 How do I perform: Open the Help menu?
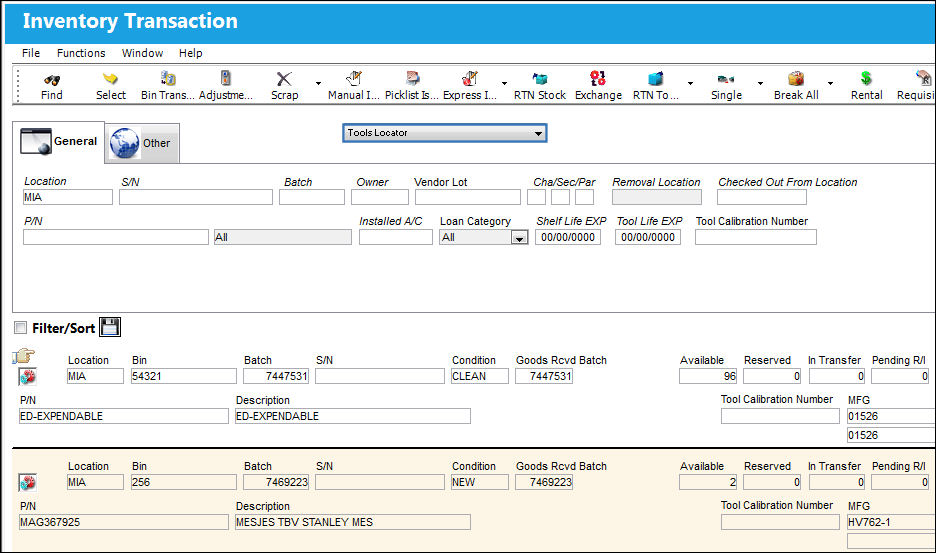(190, 53)
